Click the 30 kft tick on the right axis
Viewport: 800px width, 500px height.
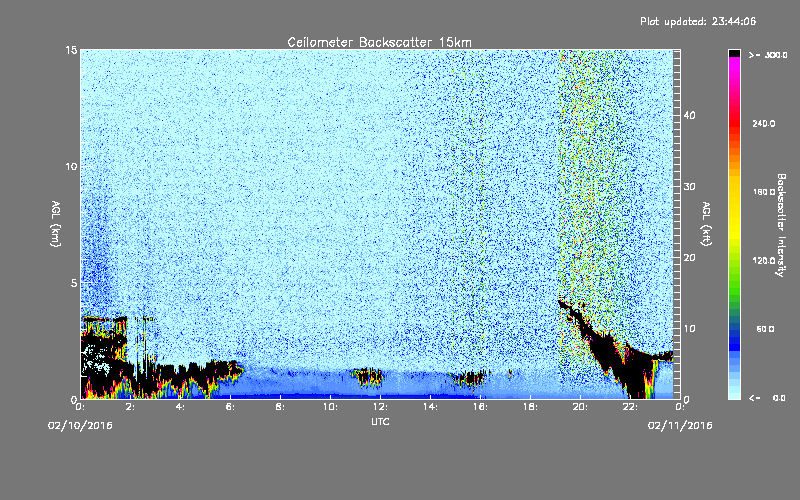pos(689,186)
